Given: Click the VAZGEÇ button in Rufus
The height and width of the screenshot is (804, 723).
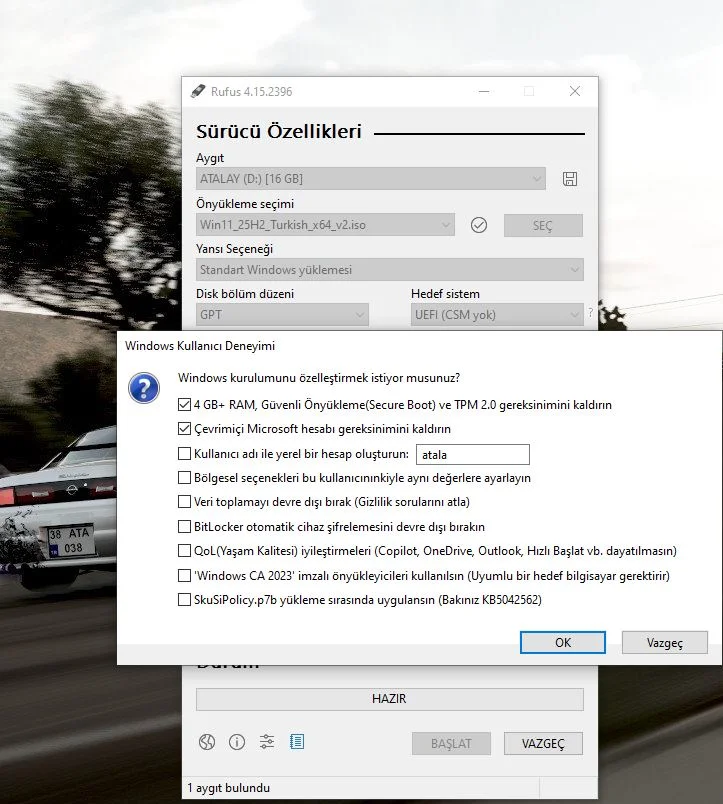Looking at the screenshot, I should coord(543,743).
